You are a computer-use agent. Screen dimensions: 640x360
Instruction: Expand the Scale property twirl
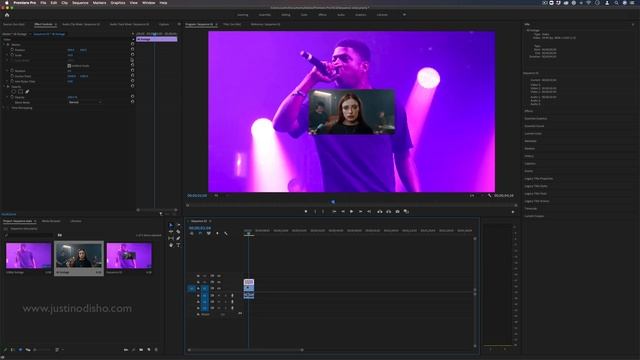click(x=7, y=55)
